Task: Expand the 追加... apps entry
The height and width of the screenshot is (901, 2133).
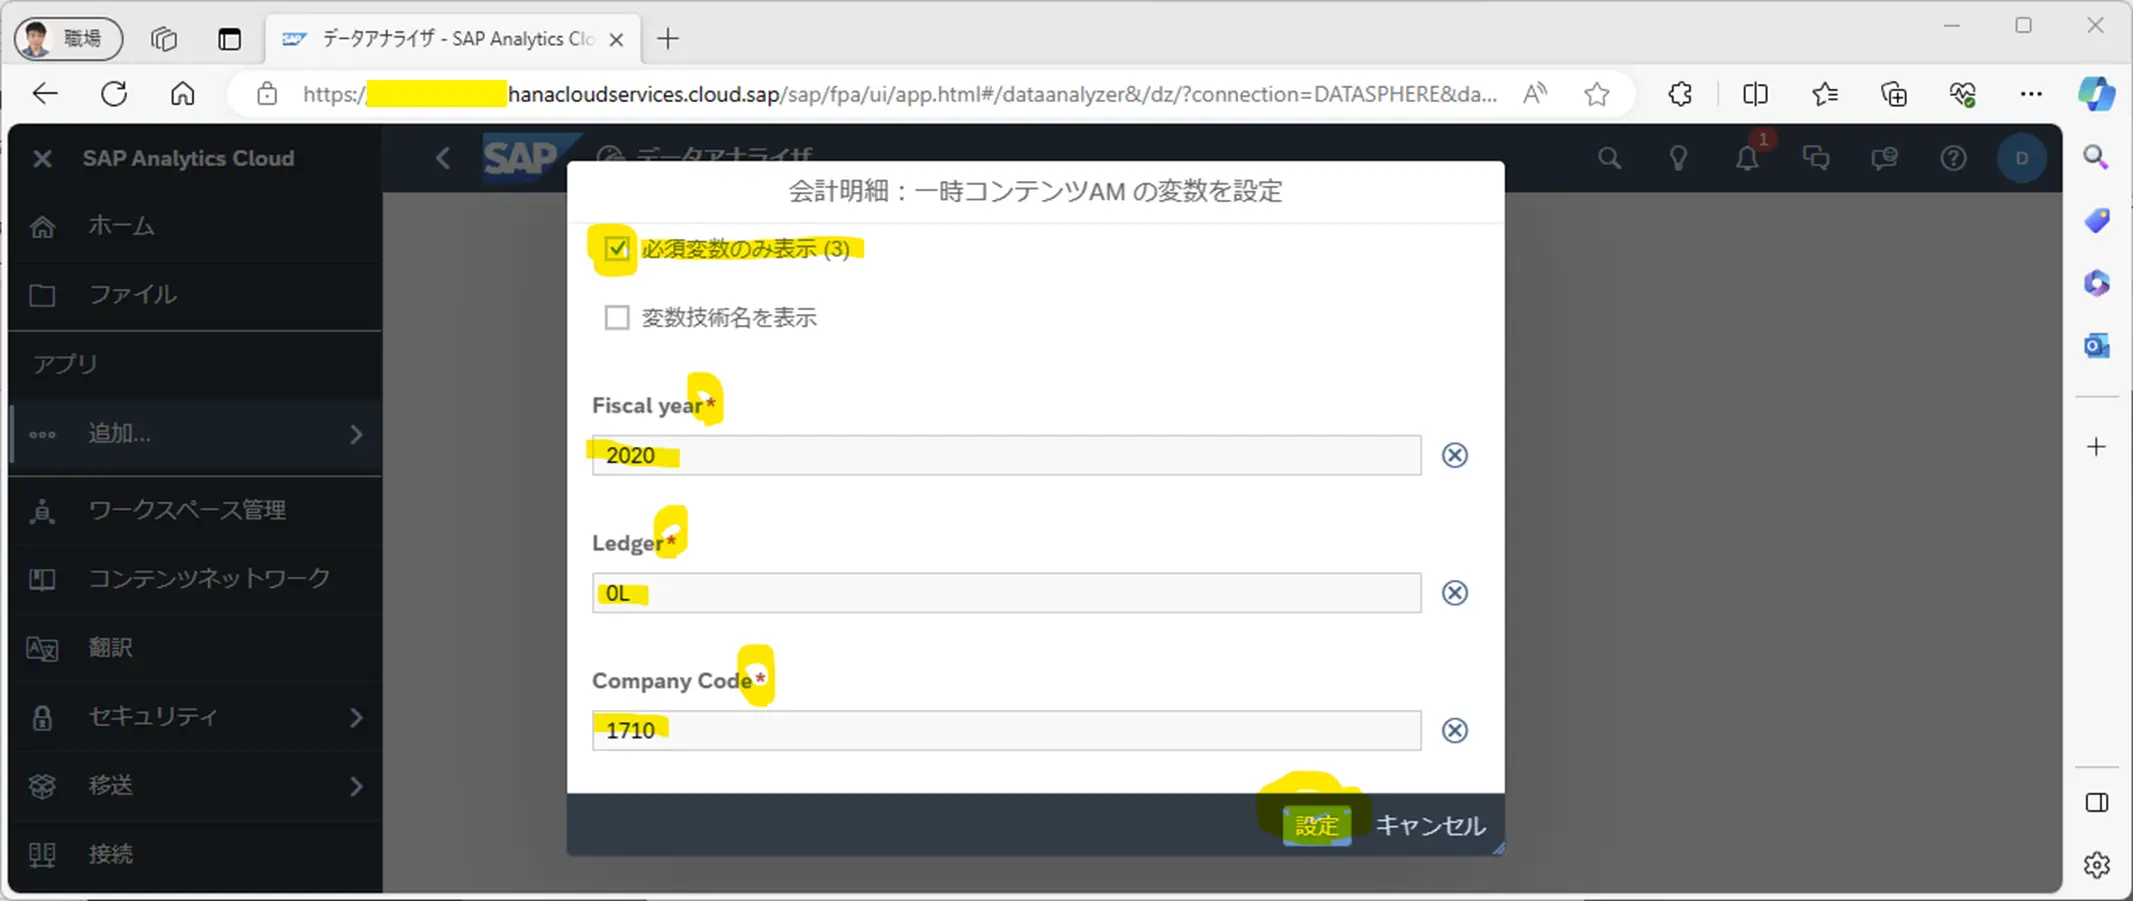Action: click(x=195, y=434)
